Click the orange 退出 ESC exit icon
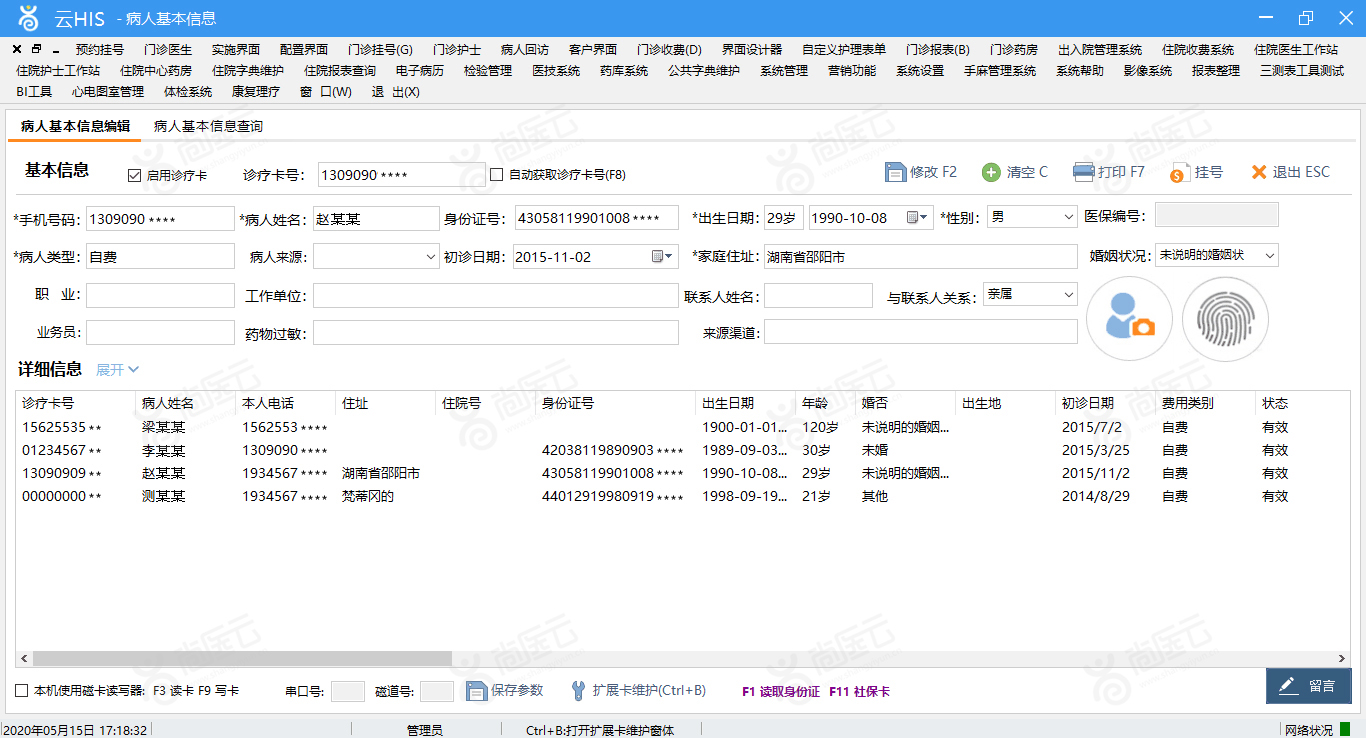1366x738 pixels. [x=1259, y=172]
